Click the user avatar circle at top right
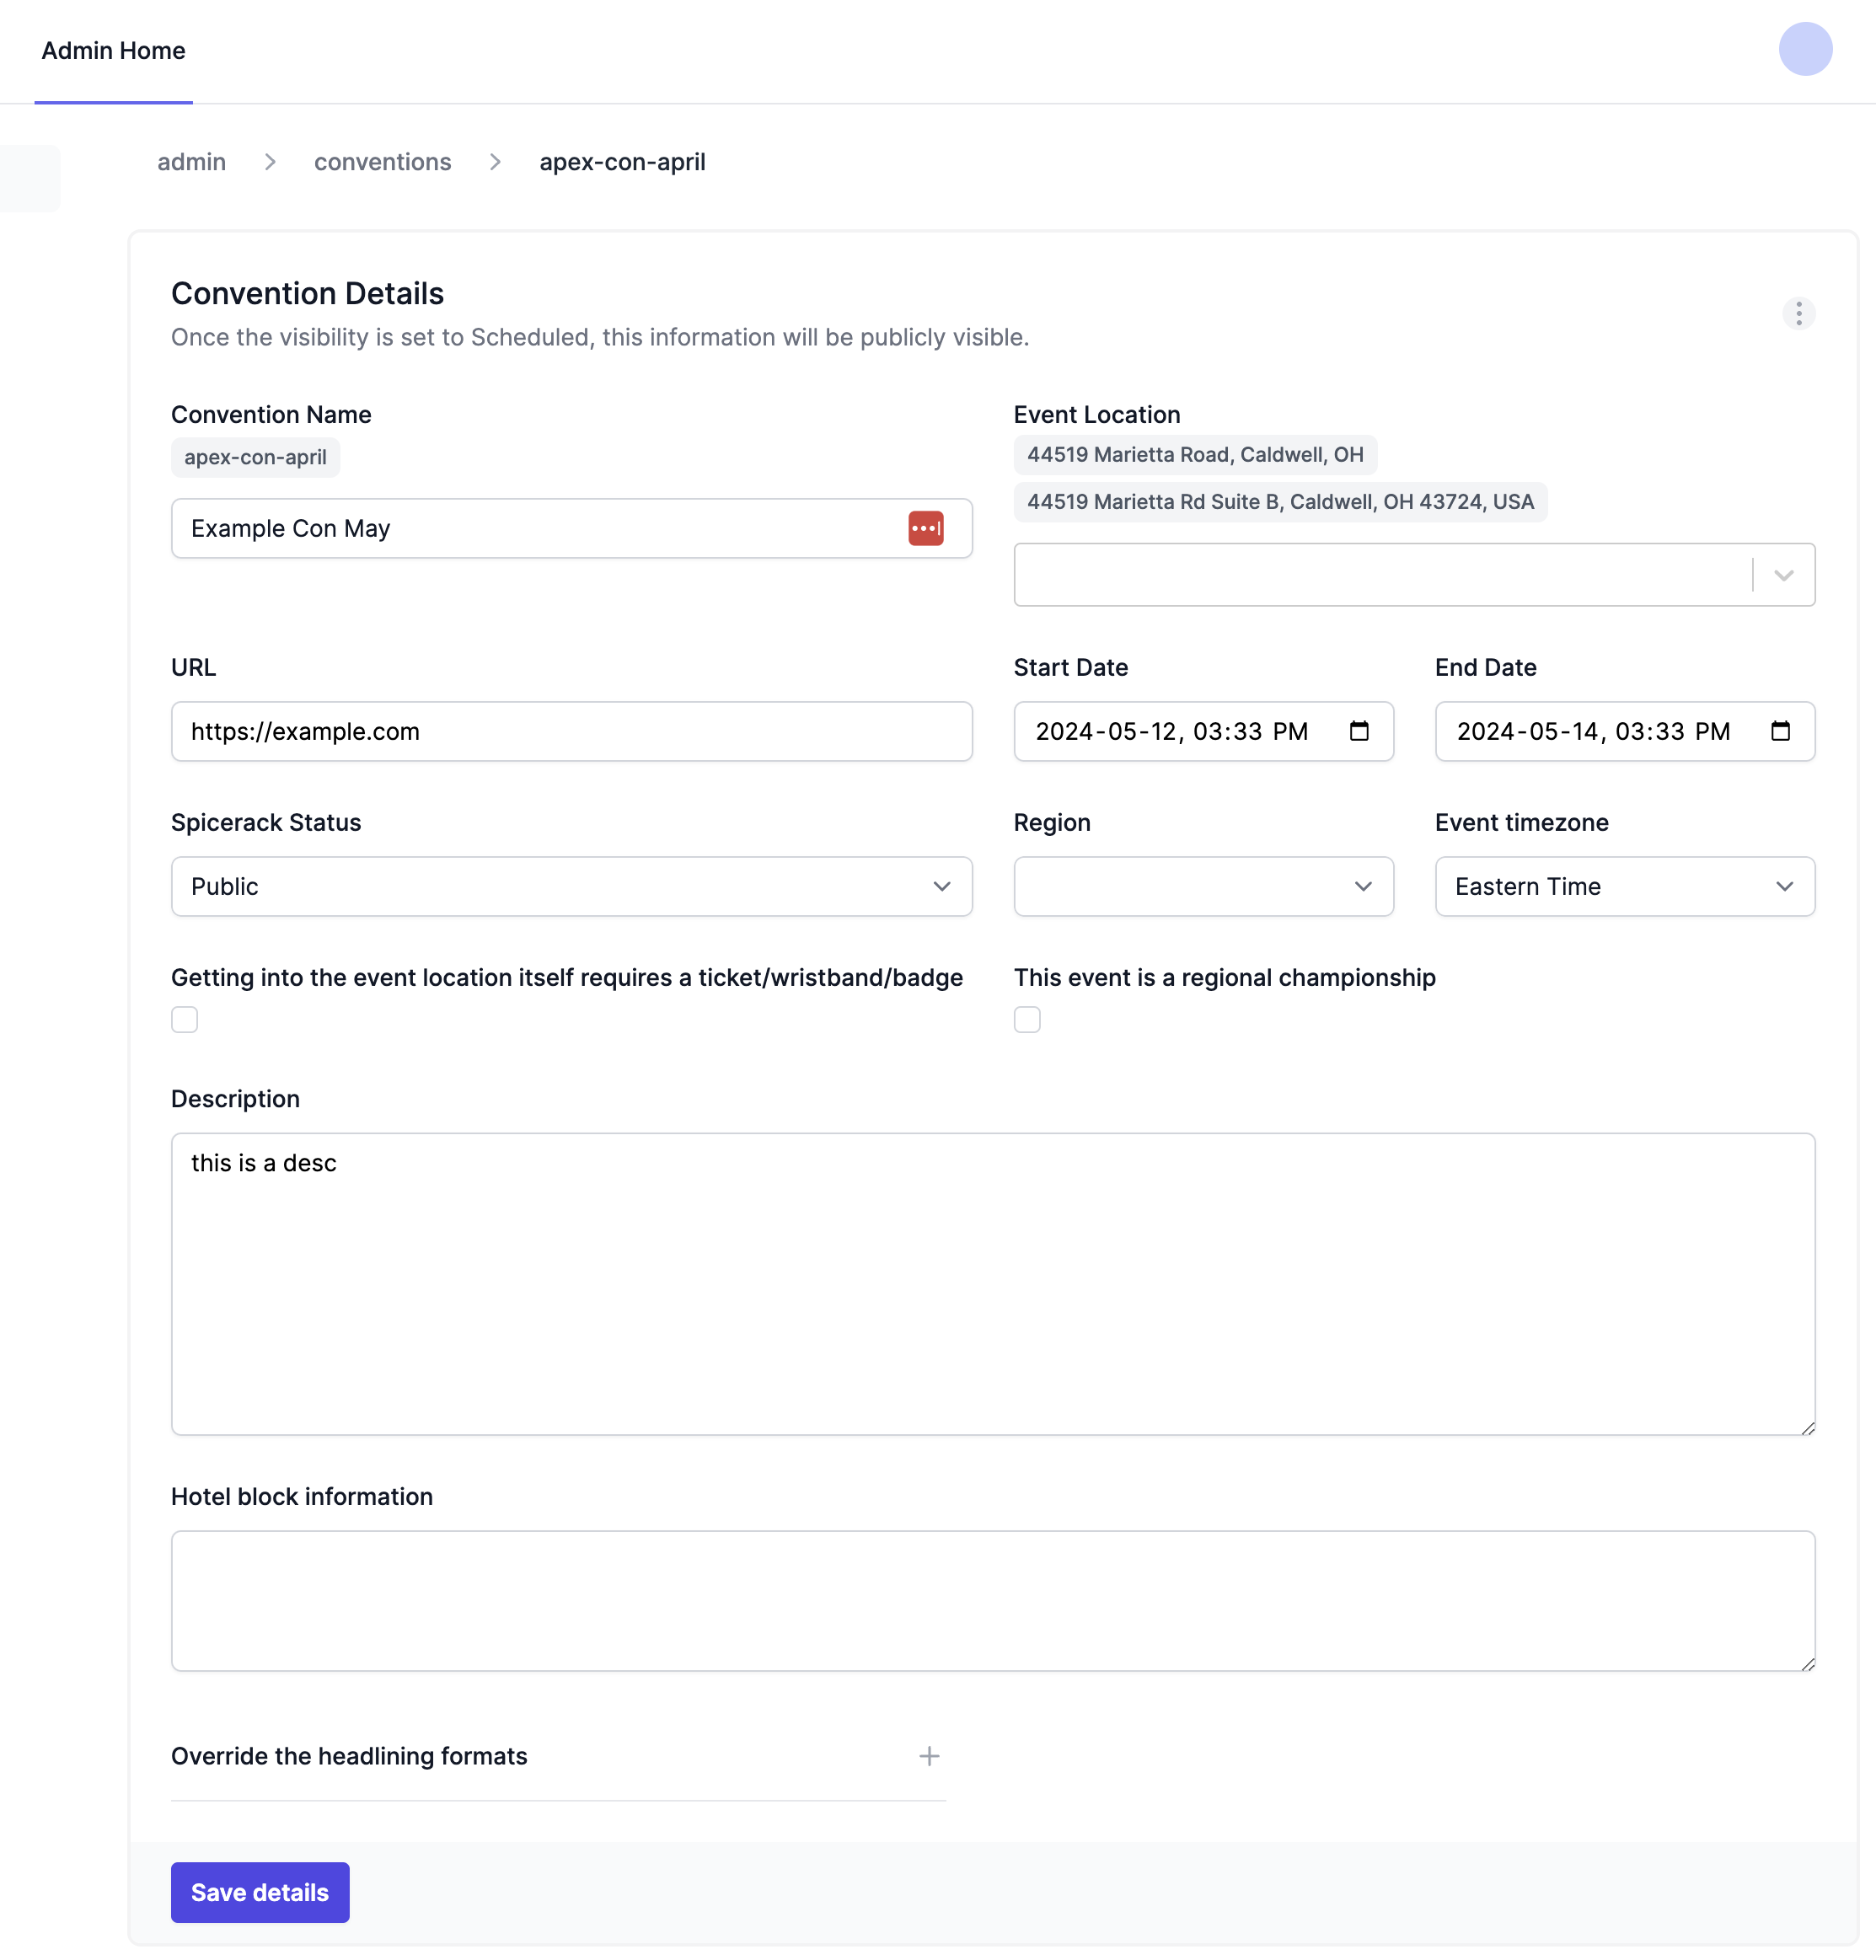The height and width of the screenshot is (1960, 1876). click(1805, 49)
